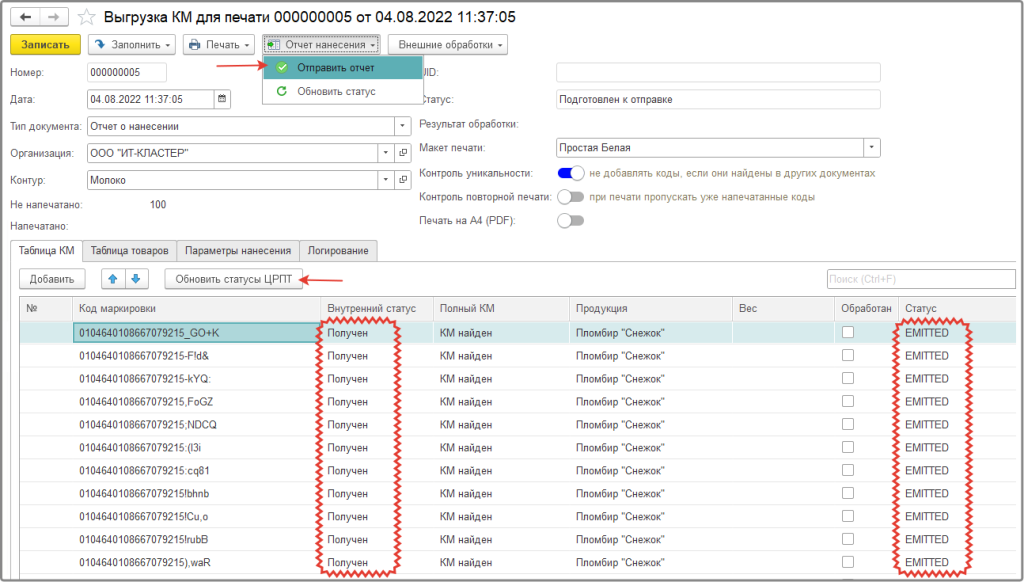Image resolution: width=1024 pixels, height=582 pixels.
Task: Move row up with blue arrow
Action: point(113,279)
